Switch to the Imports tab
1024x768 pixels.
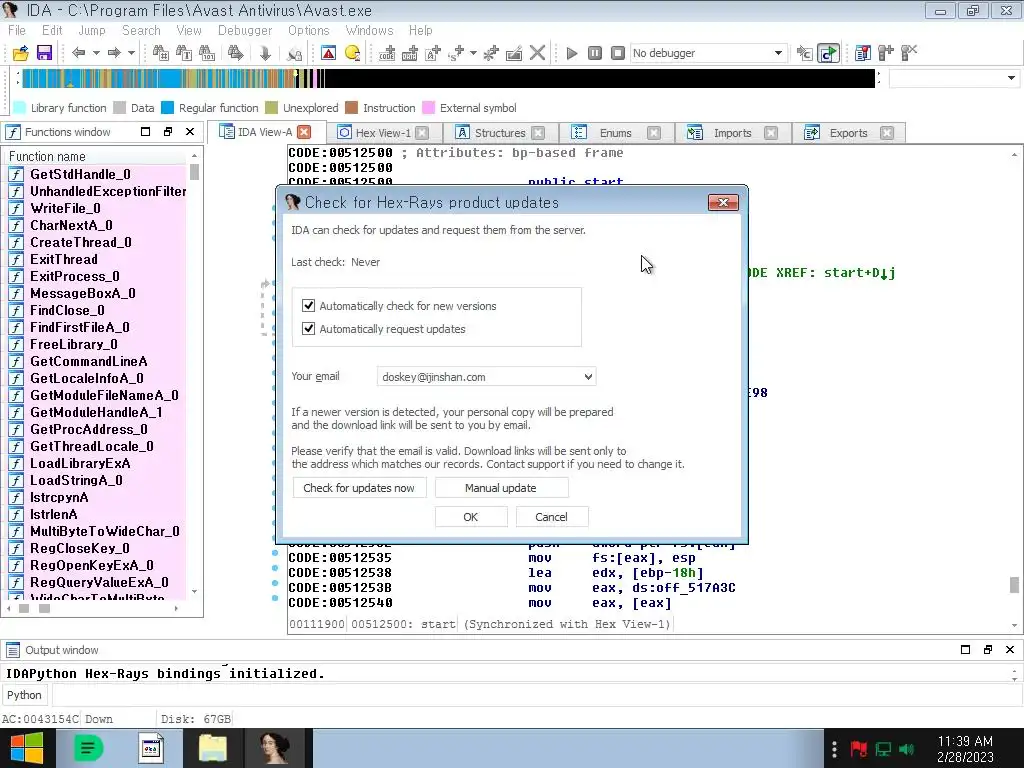tap(732, 133)
